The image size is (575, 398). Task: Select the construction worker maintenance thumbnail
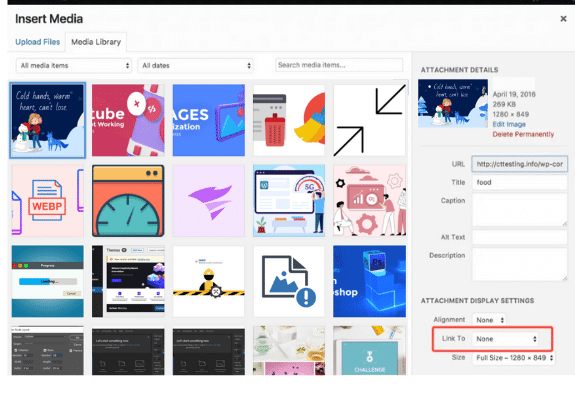click(x=209, y=281)
